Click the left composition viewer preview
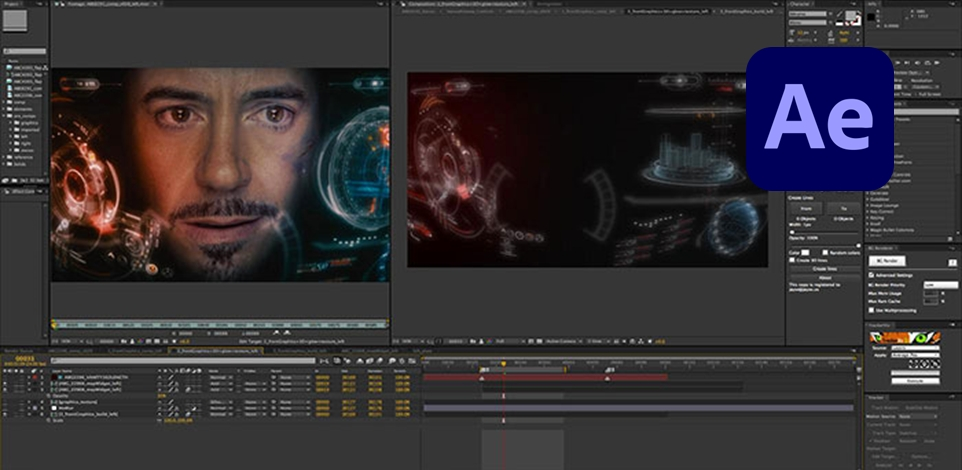Screen dimensions: 962x470 click(x=220, y=174)
